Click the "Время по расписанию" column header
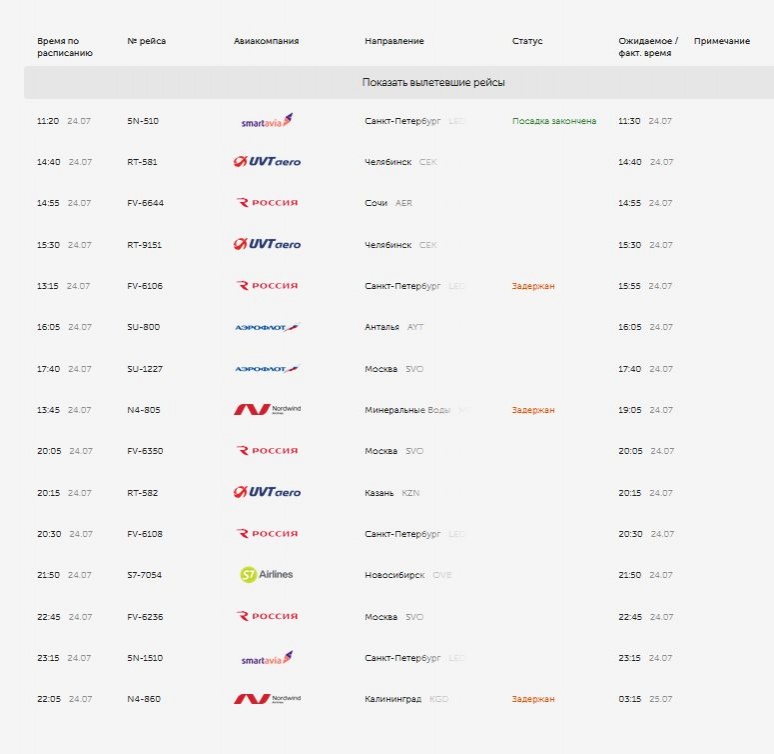 click(65, 47)
